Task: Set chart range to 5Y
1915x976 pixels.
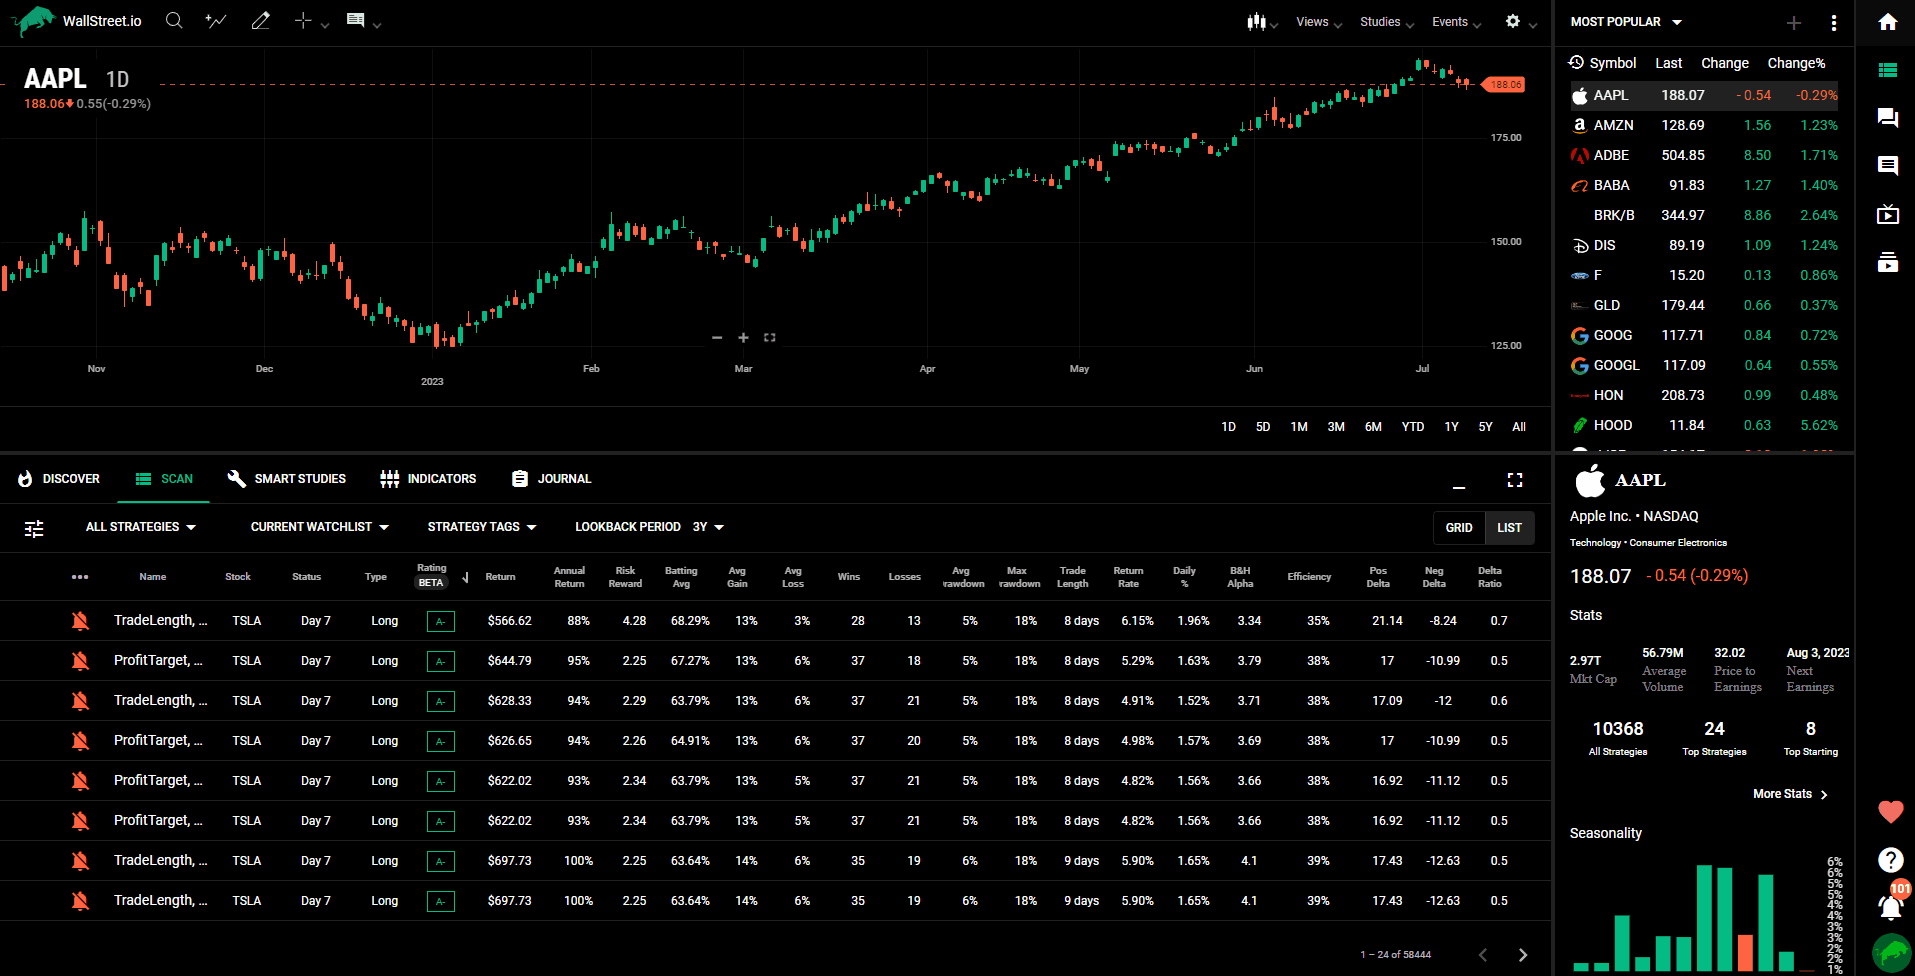Action: coord(1485,427)
